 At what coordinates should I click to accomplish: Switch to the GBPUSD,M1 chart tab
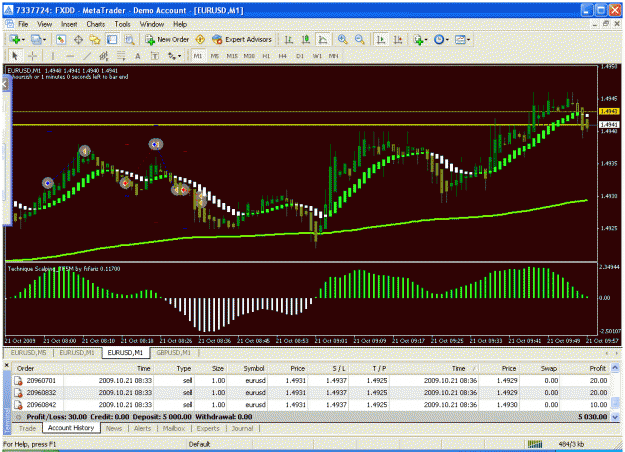pyautogui.click(x=173, y=353)
